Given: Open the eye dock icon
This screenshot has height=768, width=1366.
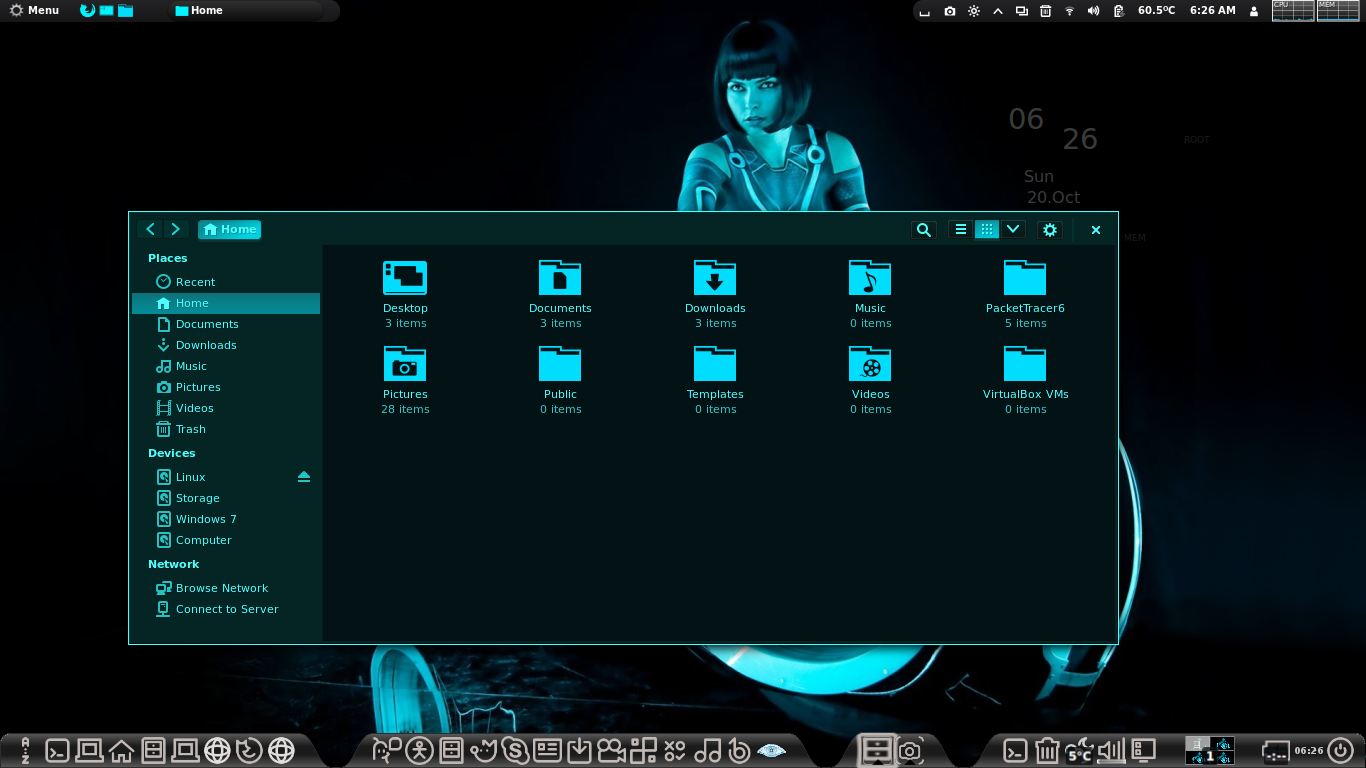Looking at the screenshot, I should (771, 750).
